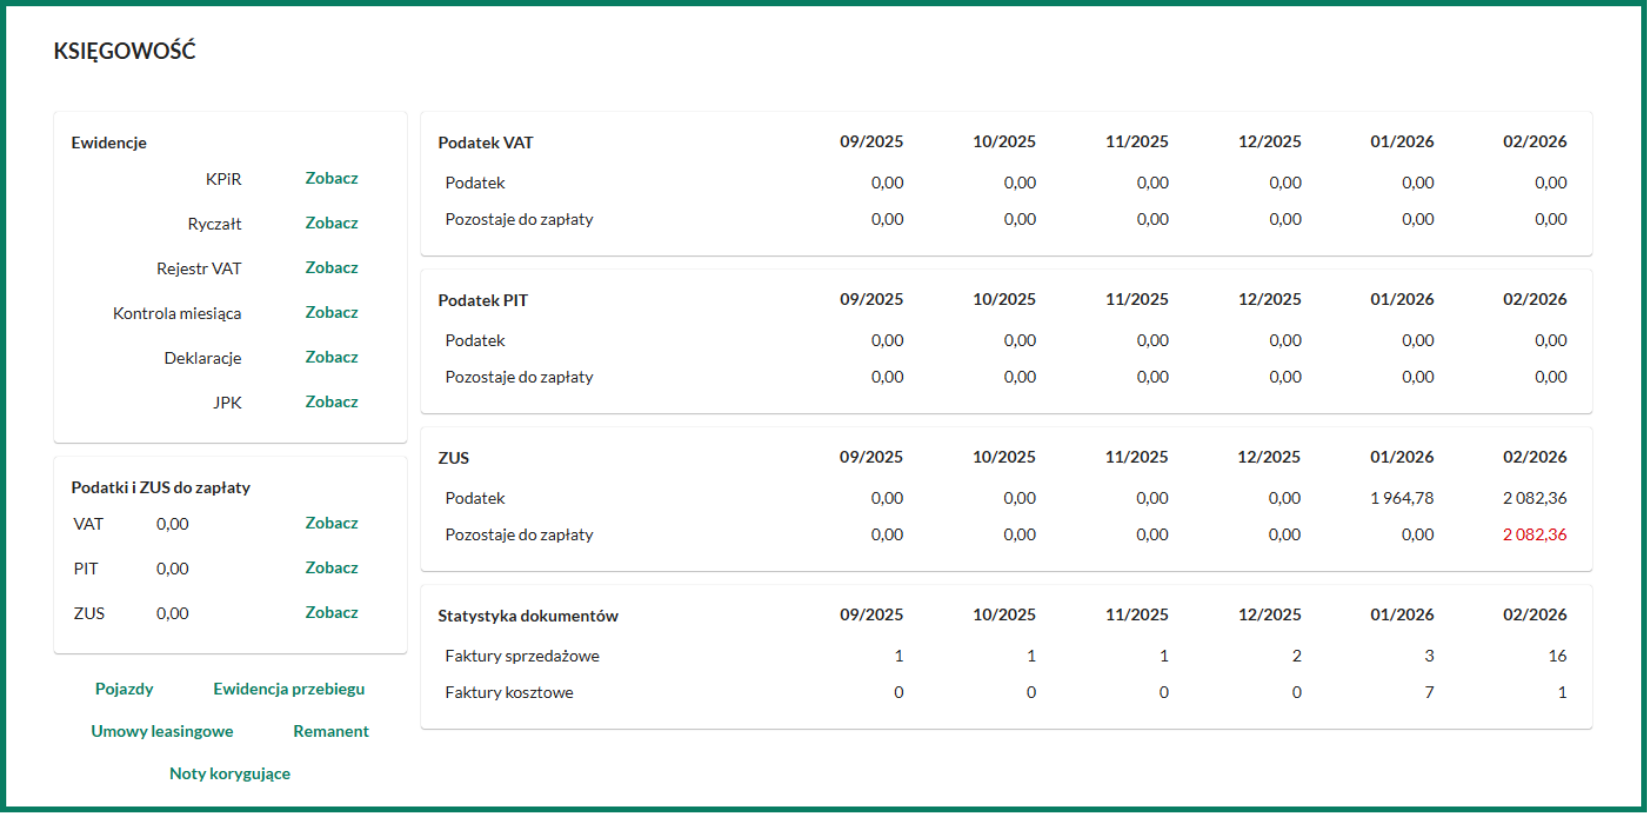
Task: Click Zobacz in ZUS to-pay row
Action: pyautogui.click(x=331, y=613)
